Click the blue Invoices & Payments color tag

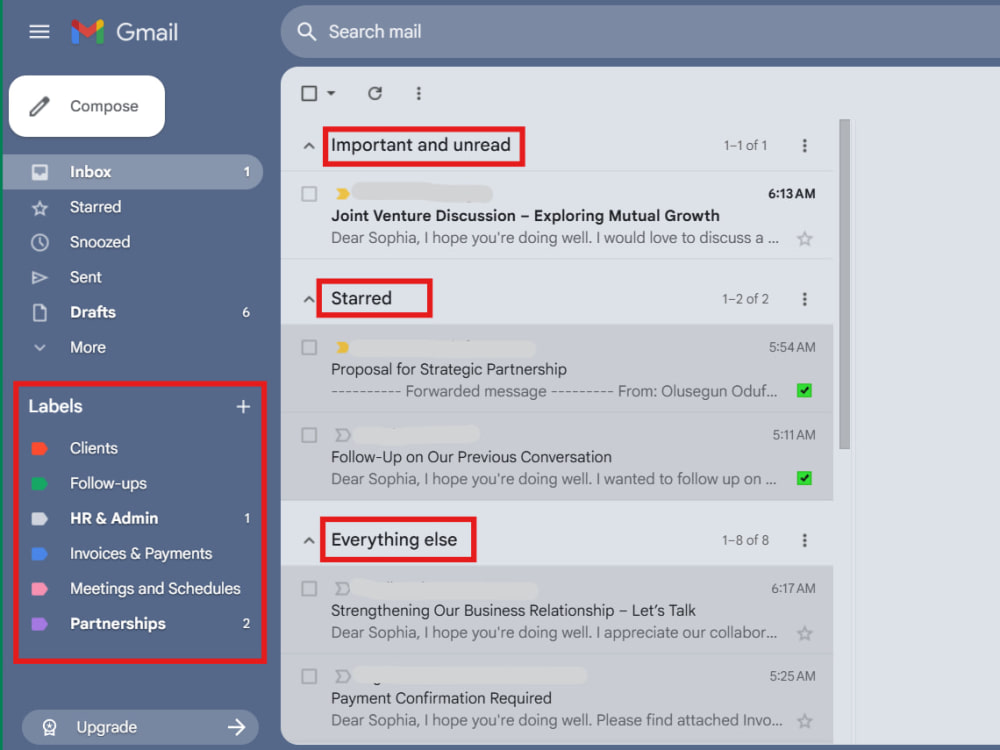(40, 554)
